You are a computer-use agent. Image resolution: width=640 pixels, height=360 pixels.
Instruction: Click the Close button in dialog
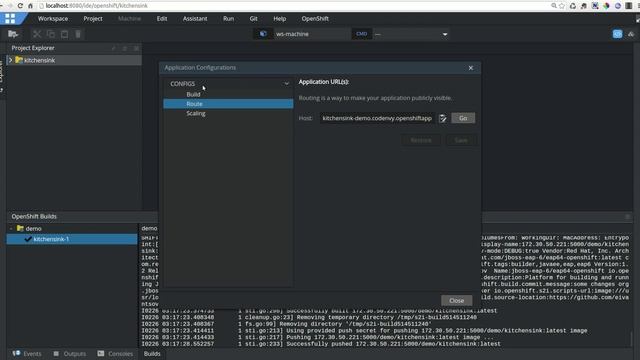coord(456,300)
